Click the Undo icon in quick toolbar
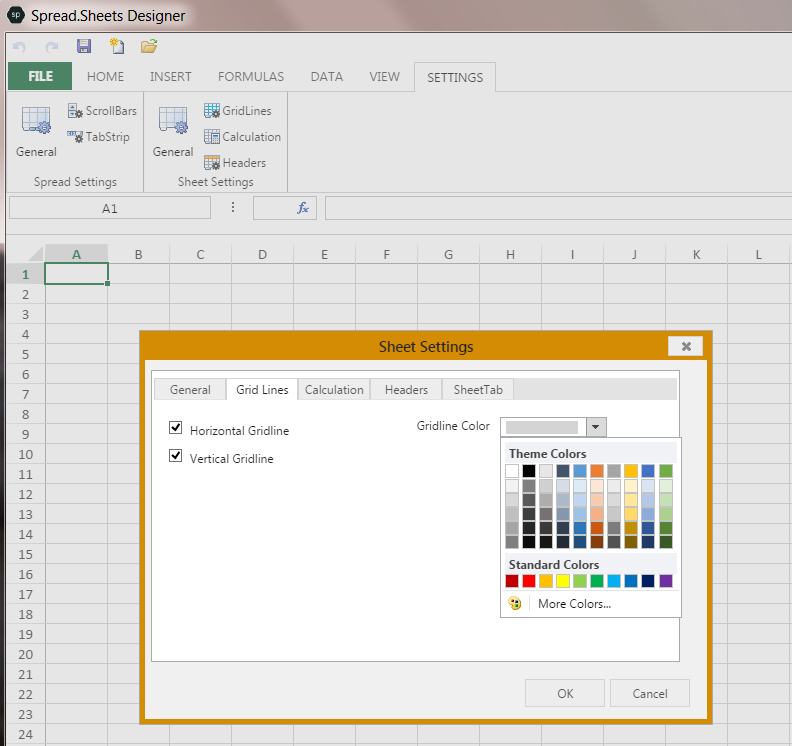The width and height of the screenshot is (792, 746). point(19,47)
